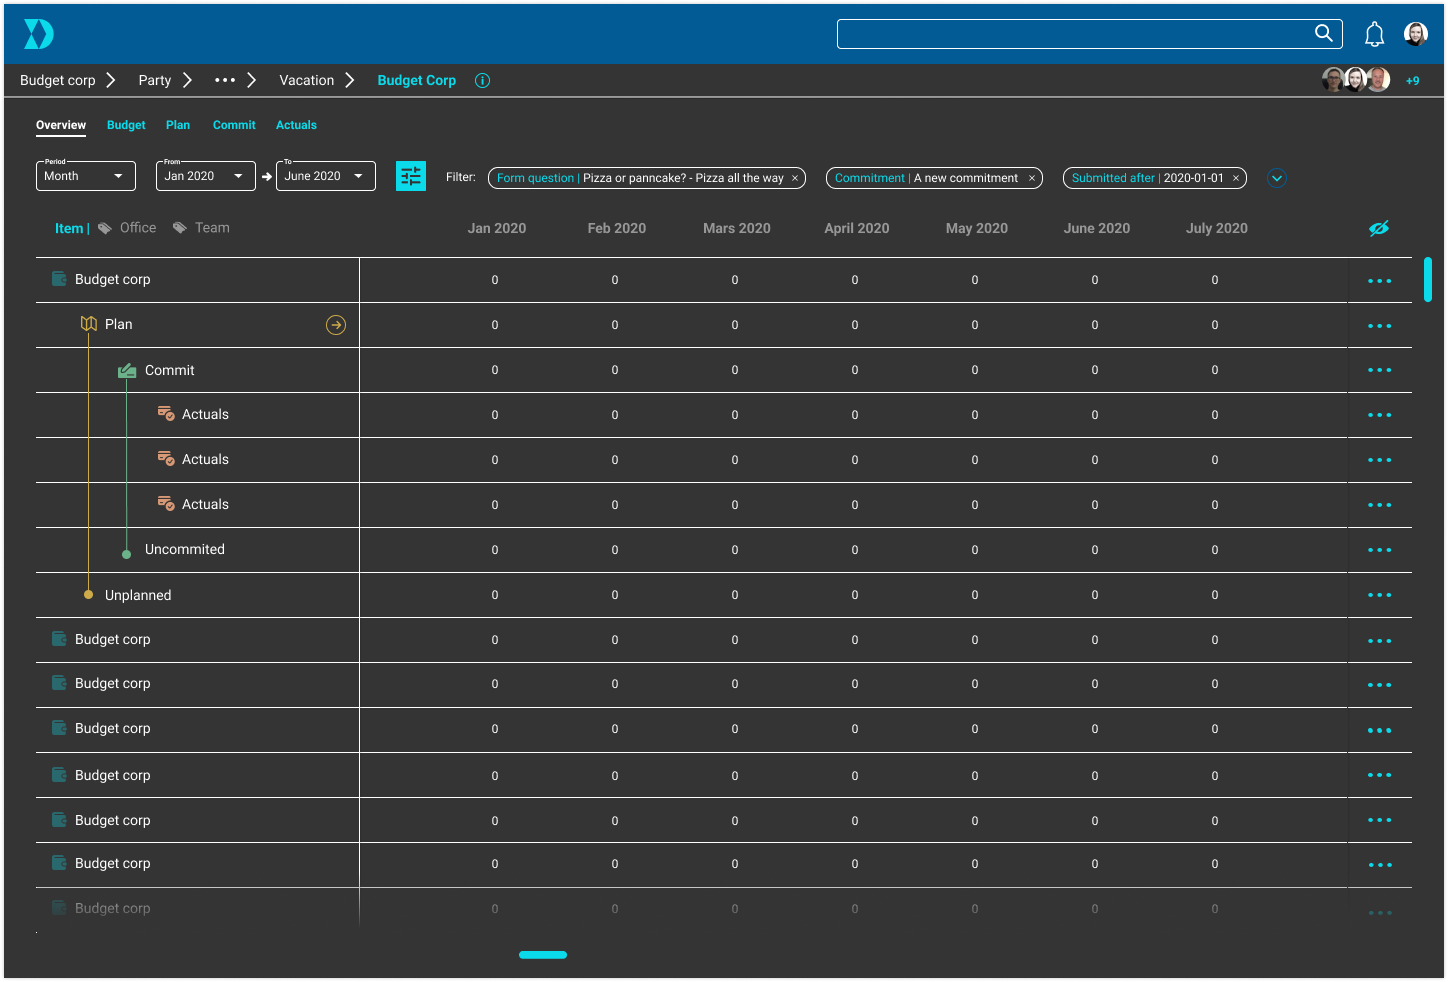Click the circular arrow next to Plan
Viewport: 1448px width, 982px height.
tap(335, 325)
